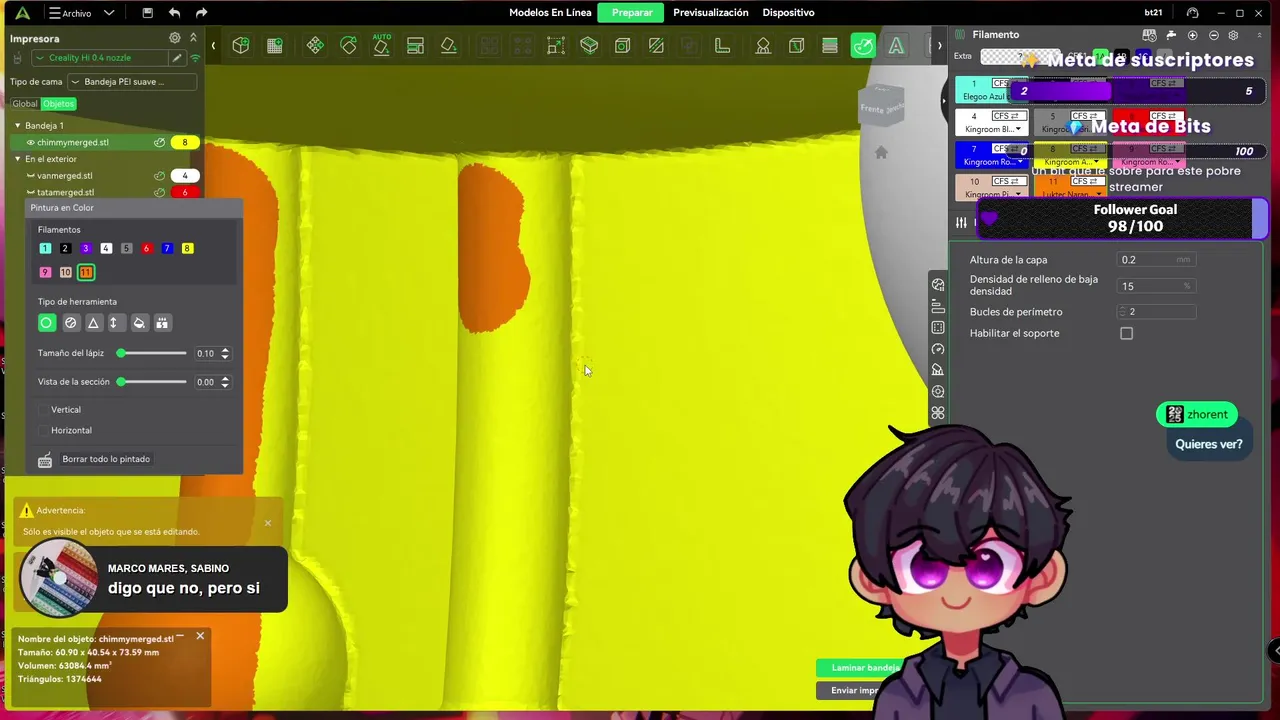Switch to the Dispositivo tab
This screenshot has width=1280, height=720.
click(x=788, y=13)
